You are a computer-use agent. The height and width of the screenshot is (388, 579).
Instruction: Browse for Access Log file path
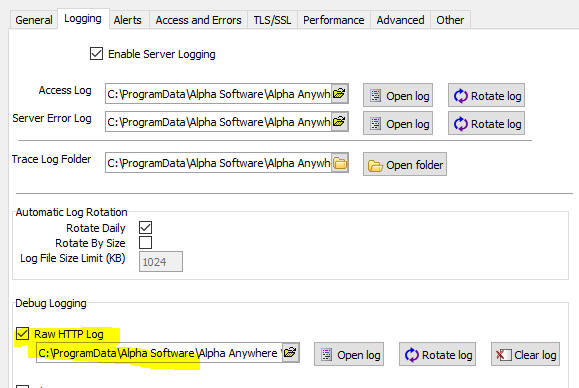pyautogui.click(x=339, y=93)
